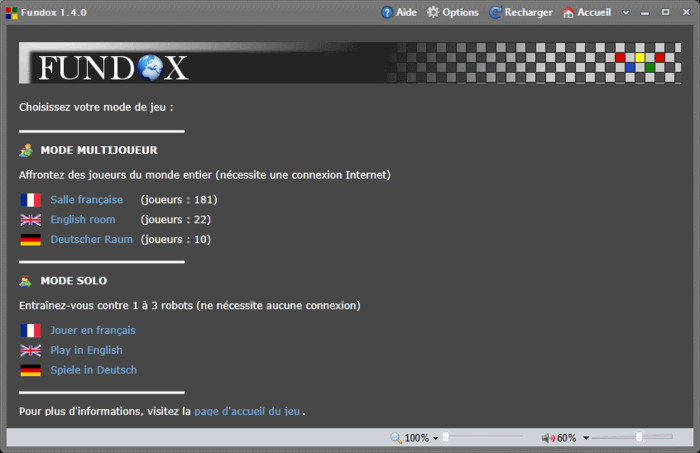Screen dimensions: 700x453
Task: Minimize the Fundox window
Action: [x=645, y=12]
